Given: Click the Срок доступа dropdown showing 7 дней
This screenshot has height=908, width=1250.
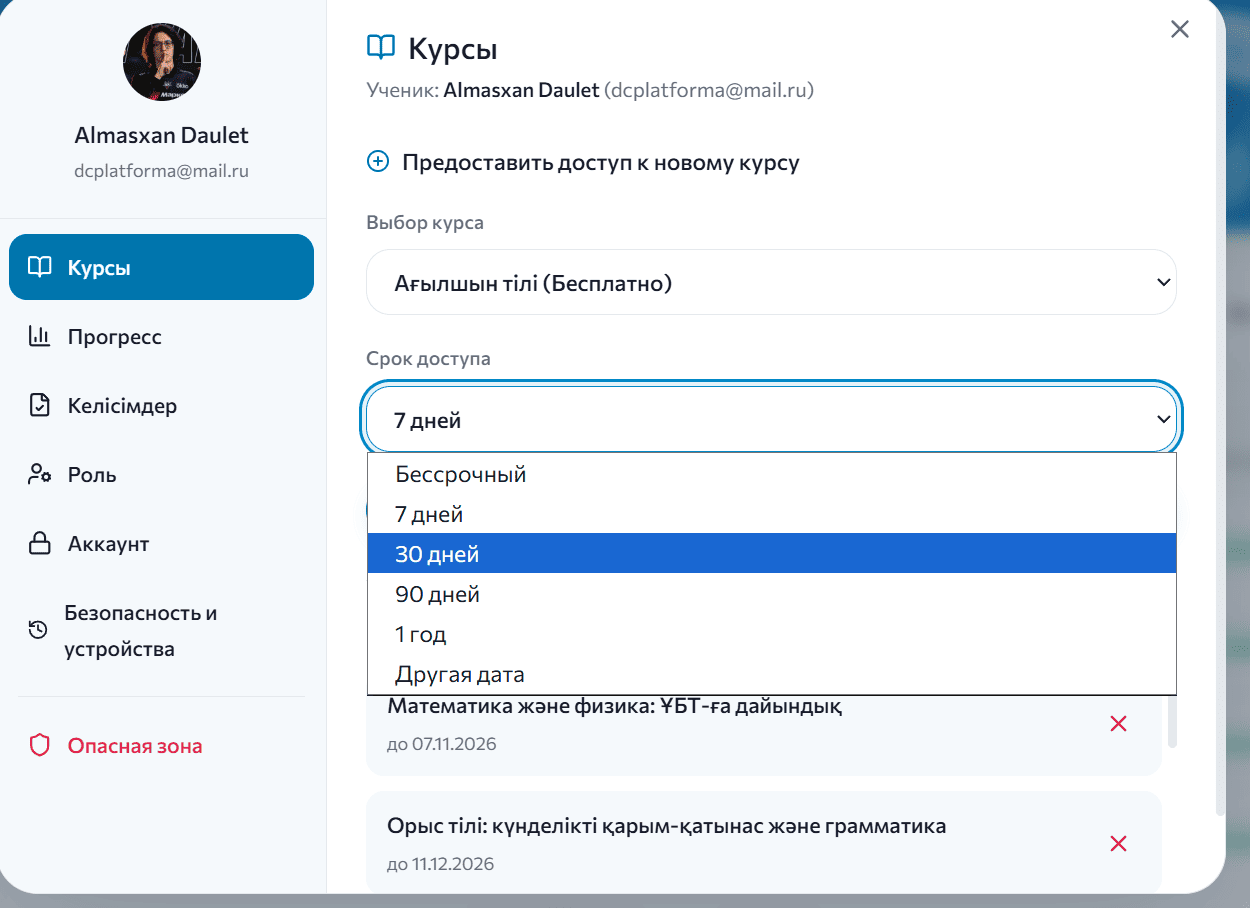Looking at the screenshot, I should click(771, 419).
